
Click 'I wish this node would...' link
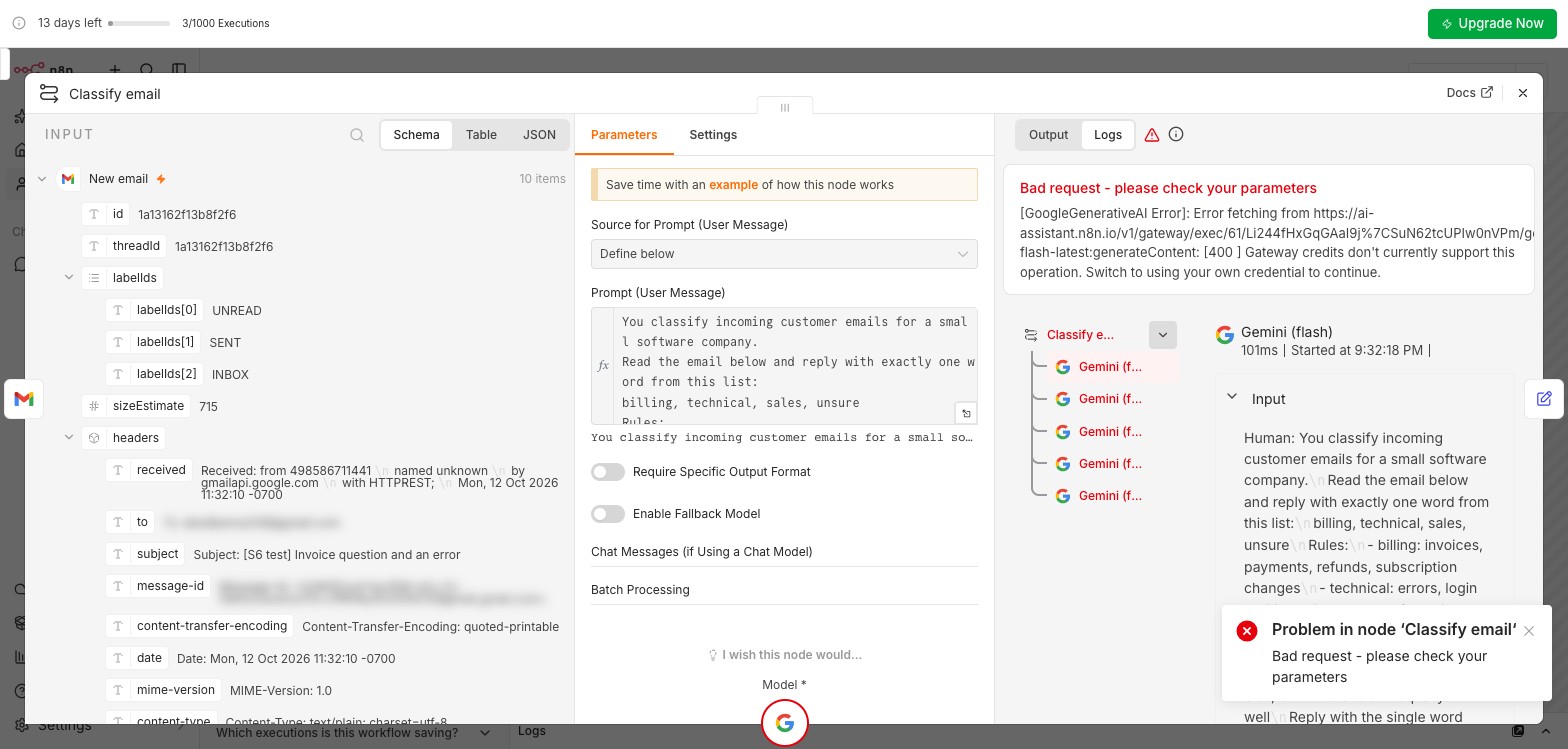785,655
